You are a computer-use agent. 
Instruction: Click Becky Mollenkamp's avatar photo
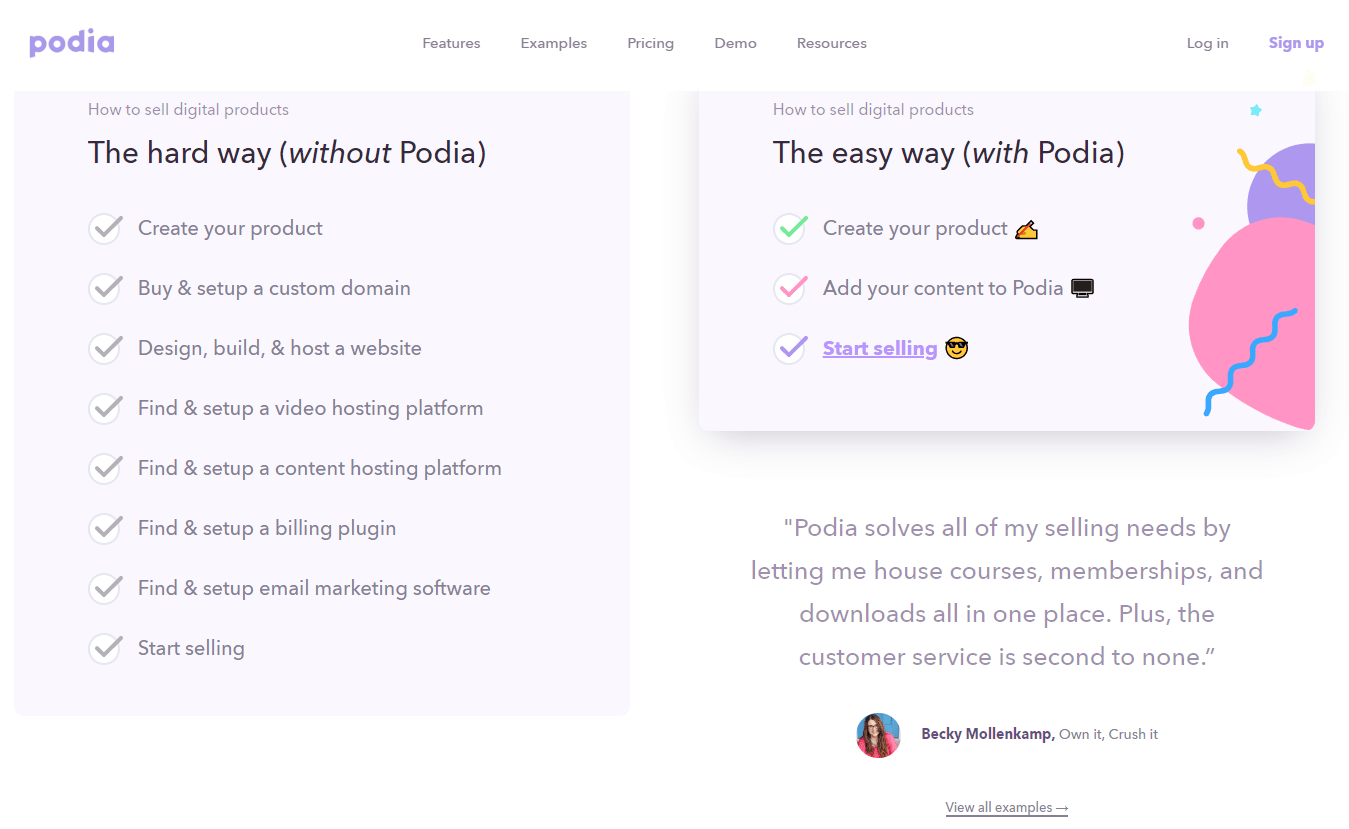[x=879, y=735]
